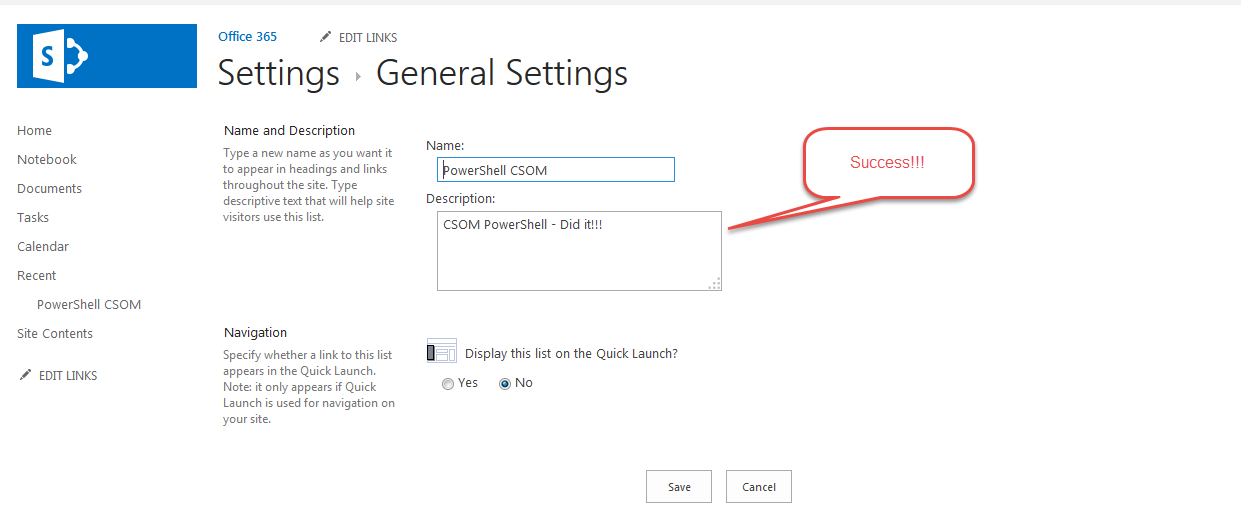The width and height of the screenshot is (1241, 532).
Task: Open Notebook in the left navigation
Action: pyautogui.click(x=47, y=160)
